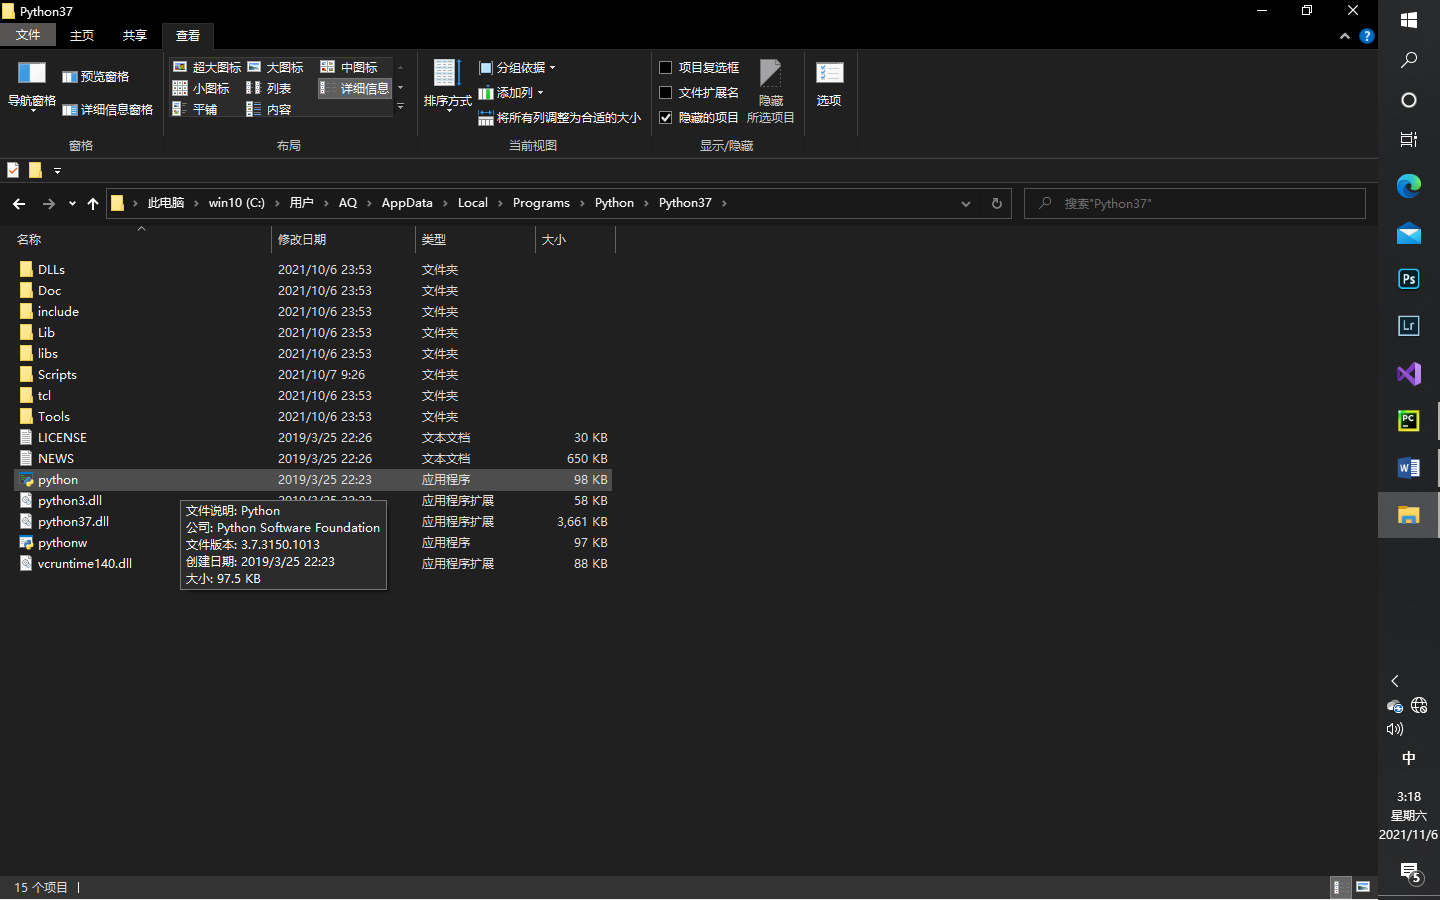Viewport: 1440px width, 900px height.
Task: Select python37.dll file row
Action: [x=313, y=522]
